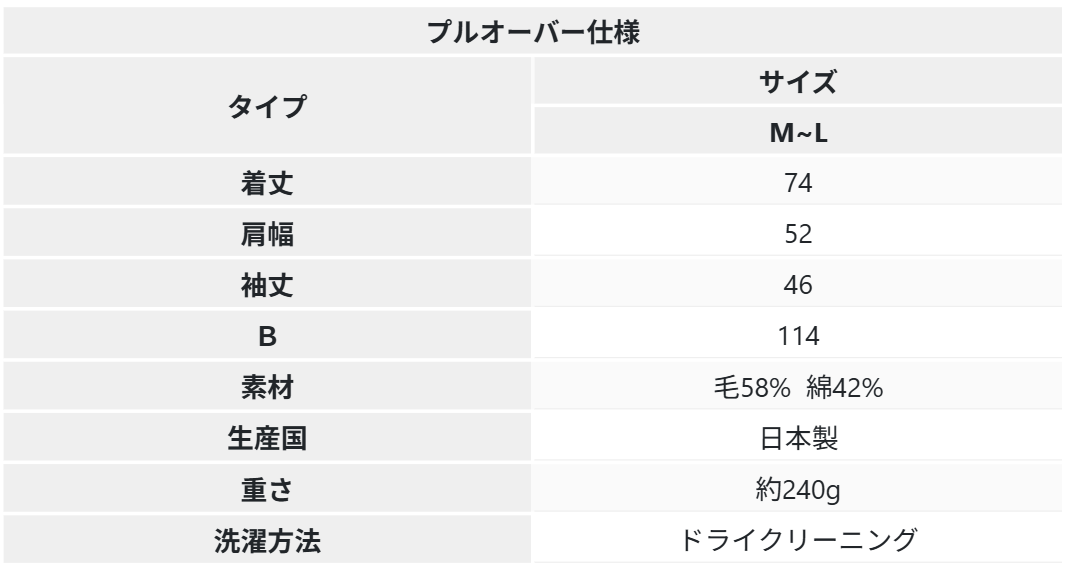Click the 肩幅 row label
This screenshot has height=567, width=1065.
tap(267, 234)
